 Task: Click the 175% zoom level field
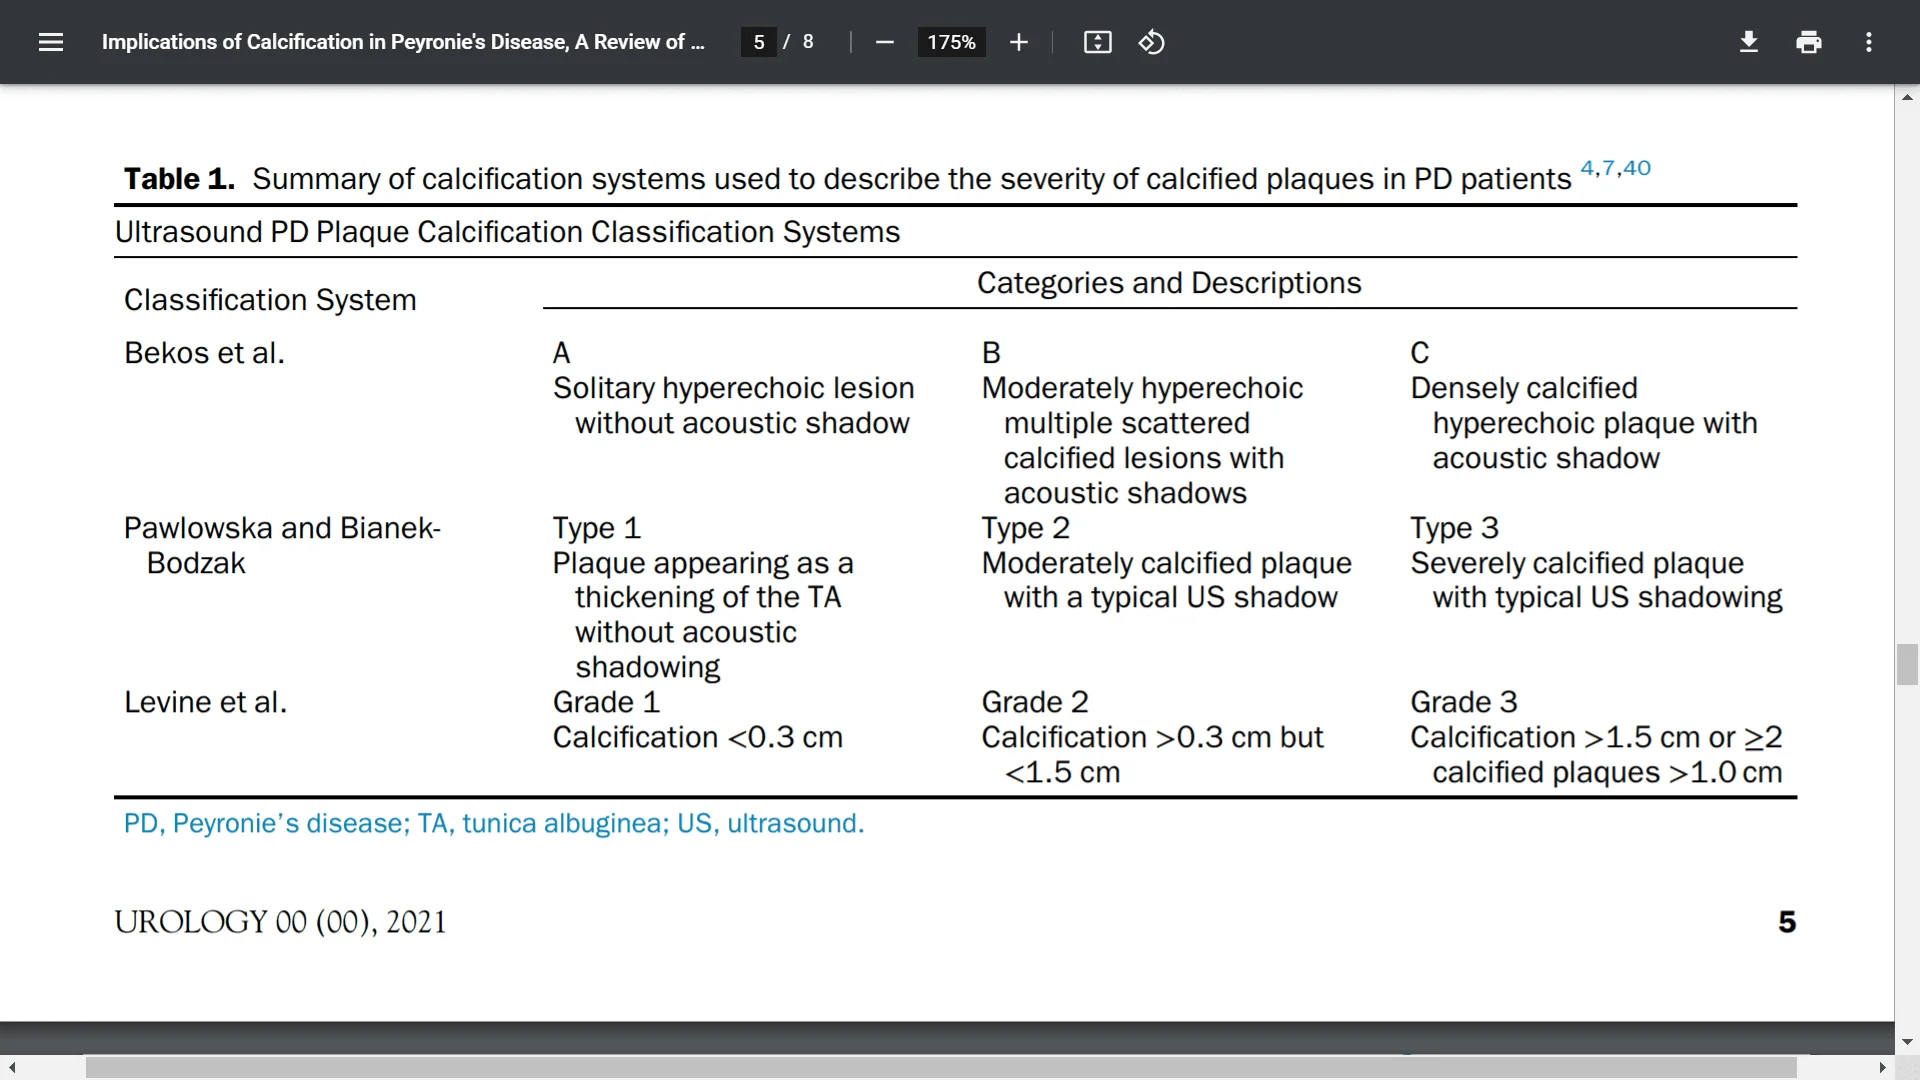[x=951, y=42]
